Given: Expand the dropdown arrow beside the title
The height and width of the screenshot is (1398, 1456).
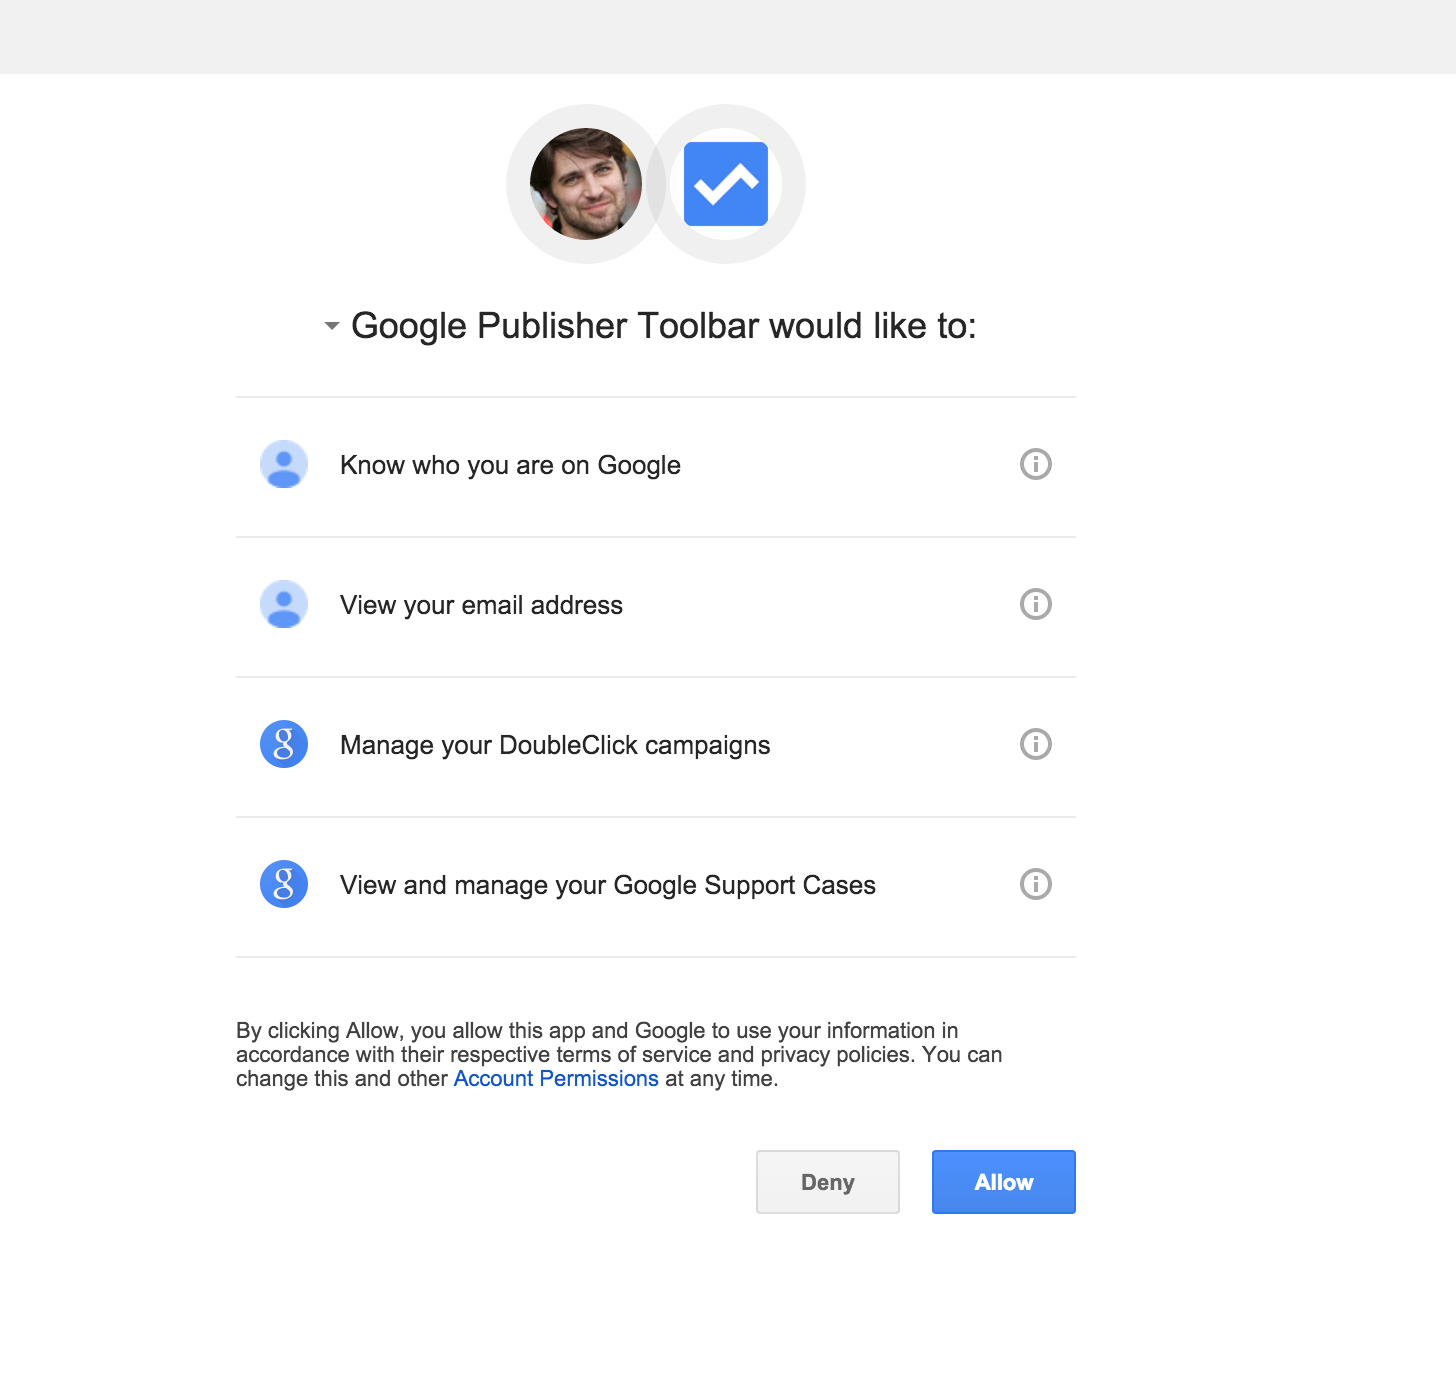Looking at the screenshot, I should (332, 326).
